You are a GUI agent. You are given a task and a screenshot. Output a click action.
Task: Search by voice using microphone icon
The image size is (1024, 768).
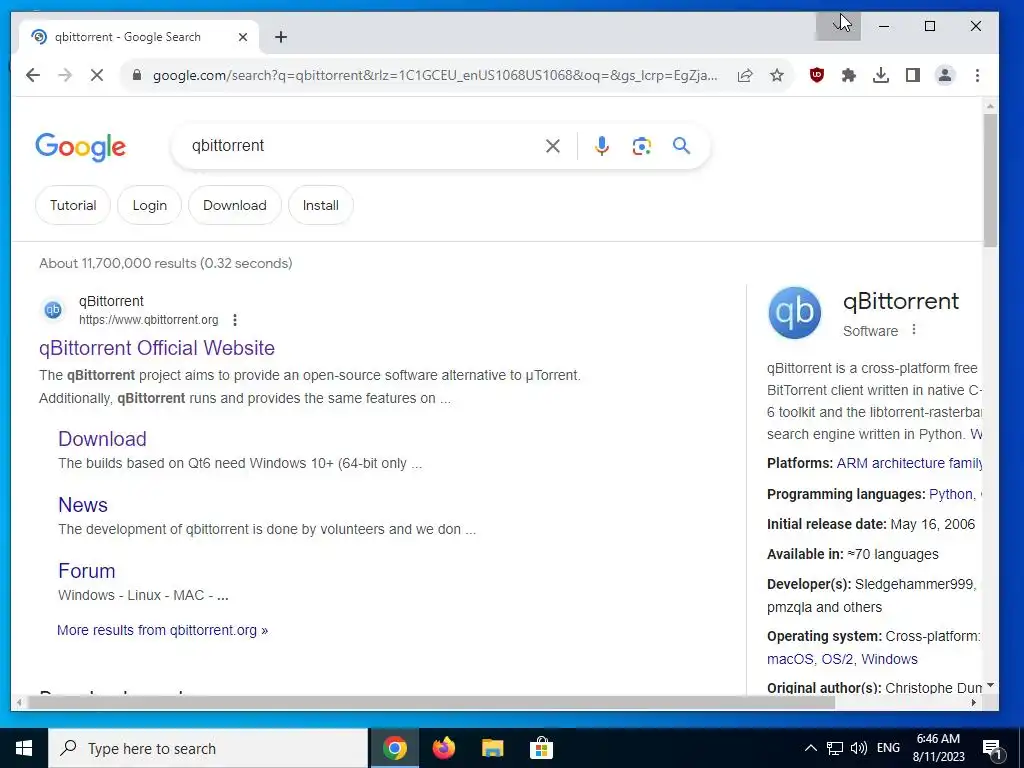pyautogui.click(x=601, y=146)
